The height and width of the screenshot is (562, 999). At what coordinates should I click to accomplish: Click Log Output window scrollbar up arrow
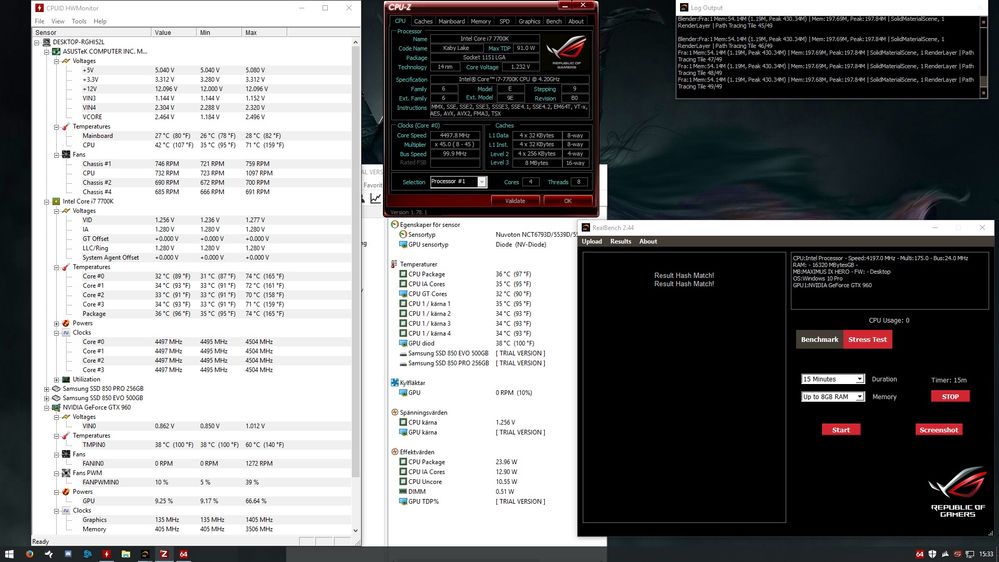(984, 22)
